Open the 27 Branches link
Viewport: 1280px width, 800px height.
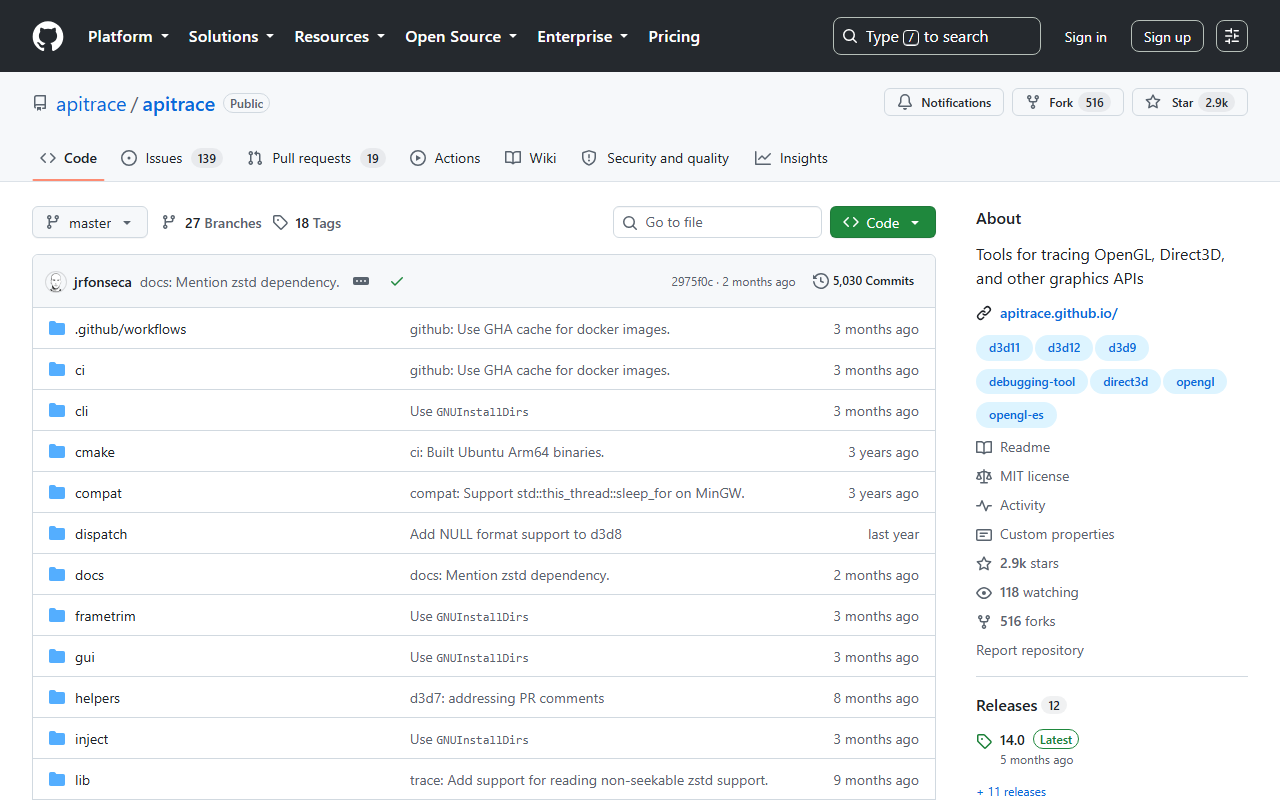click(211, 223)
